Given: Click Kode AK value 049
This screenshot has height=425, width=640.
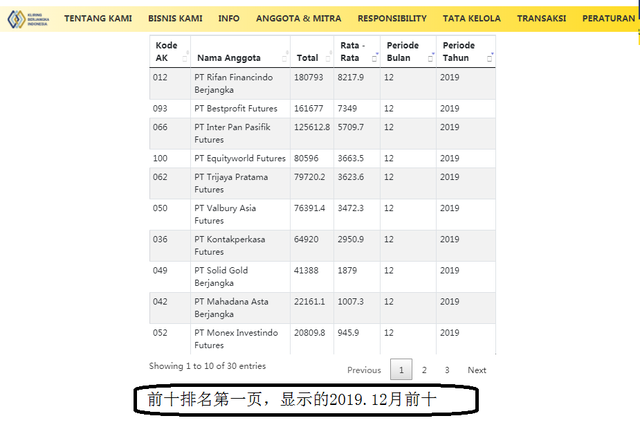Looking at the screenshot, I should [x=160, y=270].
